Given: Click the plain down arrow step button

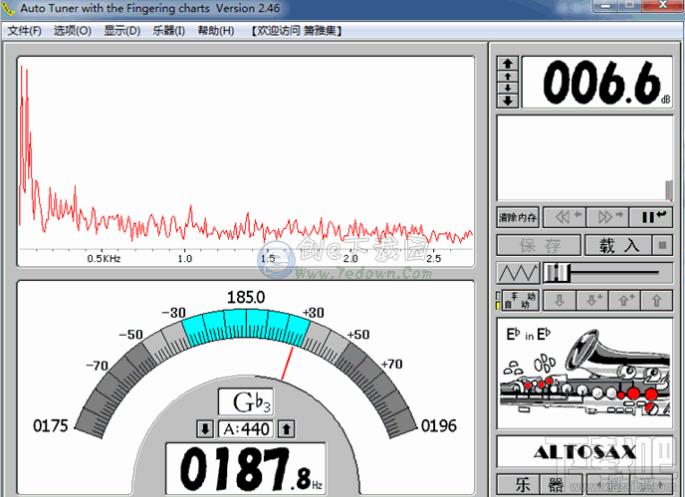Looking at the screenshot, I should [x=559, y=301].
